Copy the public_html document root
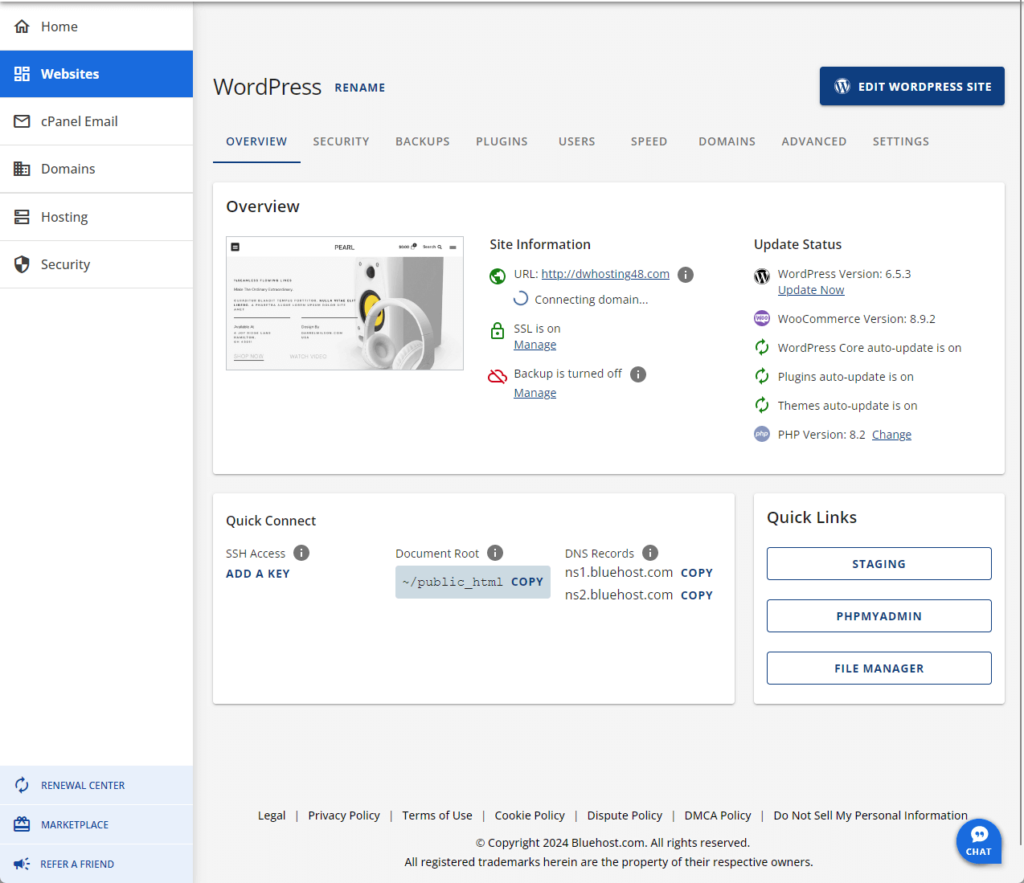The width and height of the screenshot is (1024, 883). click(527, 581)
